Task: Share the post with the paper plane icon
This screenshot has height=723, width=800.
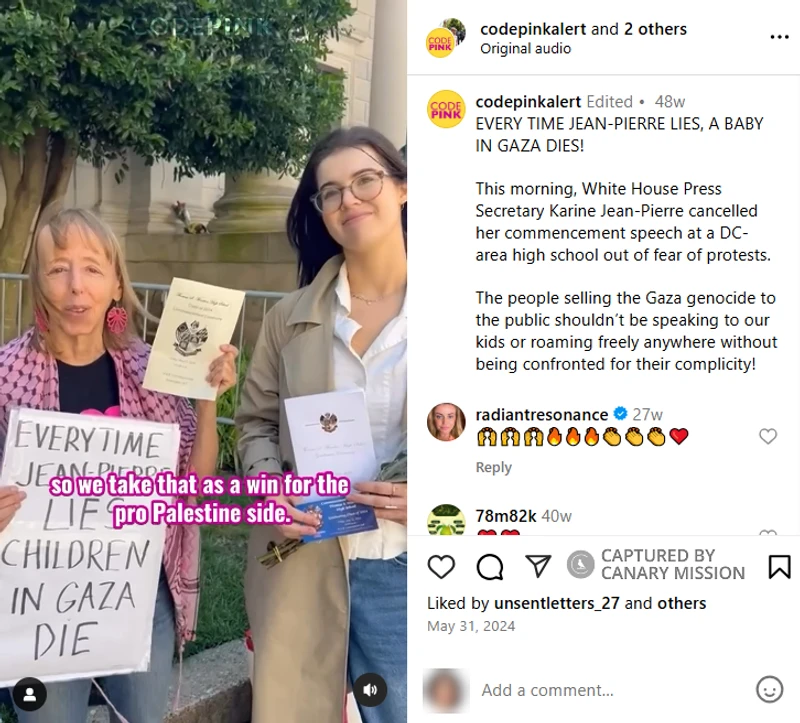Action: [x=538, y=566]
